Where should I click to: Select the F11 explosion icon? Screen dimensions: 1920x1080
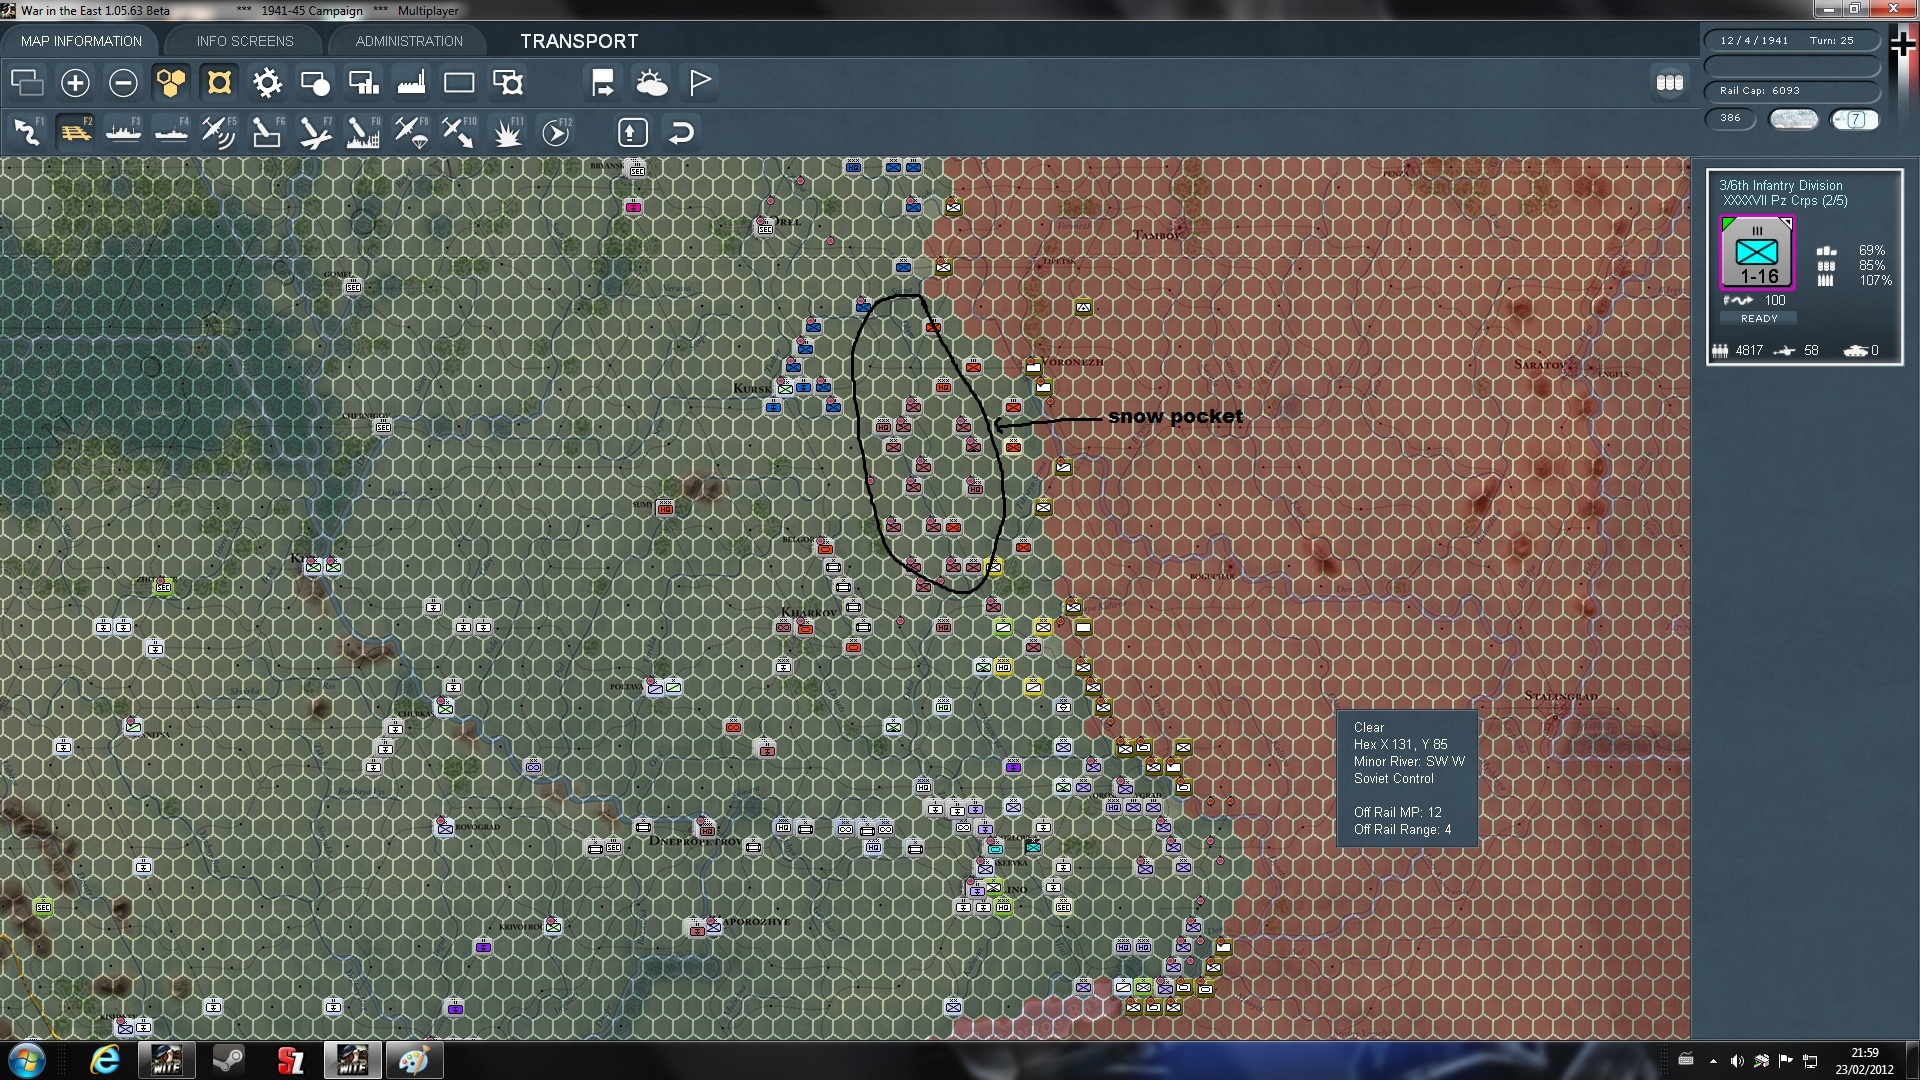pos(508,132)
